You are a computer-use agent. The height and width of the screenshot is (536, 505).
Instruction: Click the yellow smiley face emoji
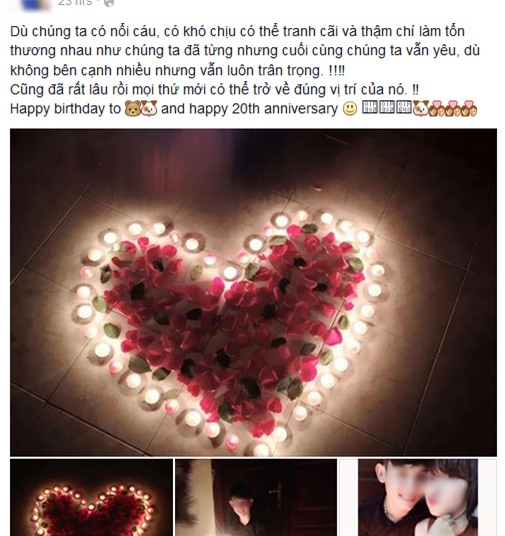350,109
